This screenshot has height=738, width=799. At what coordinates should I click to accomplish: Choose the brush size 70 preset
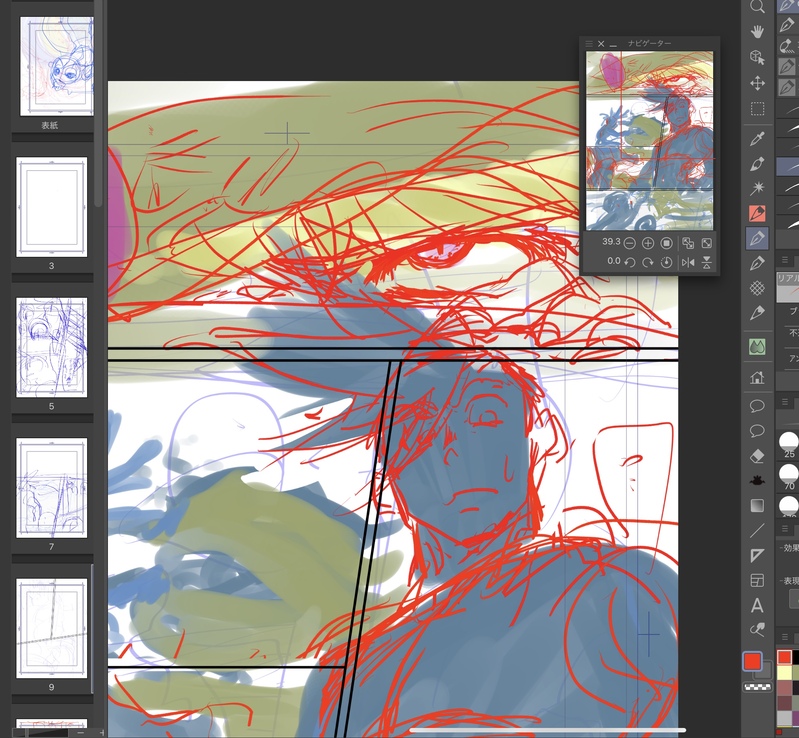tap(789, 476)
